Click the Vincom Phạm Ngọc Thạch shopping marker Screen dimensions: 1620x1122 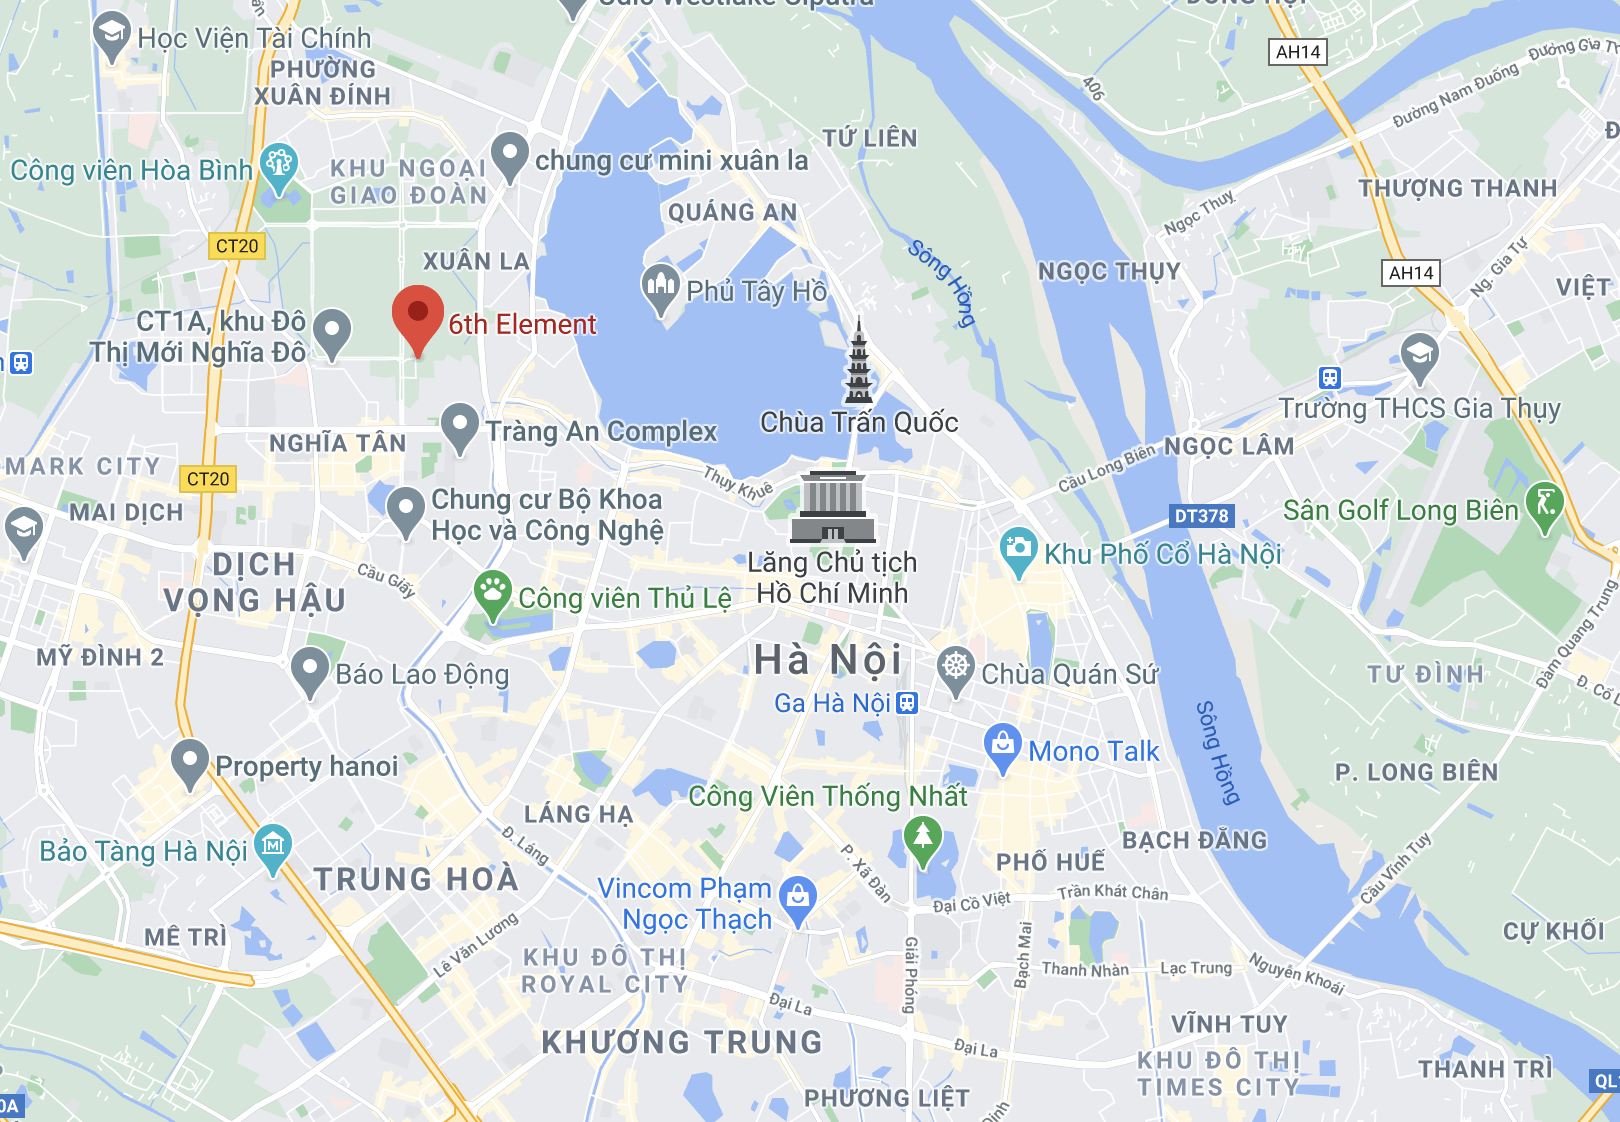pos(798,902)
